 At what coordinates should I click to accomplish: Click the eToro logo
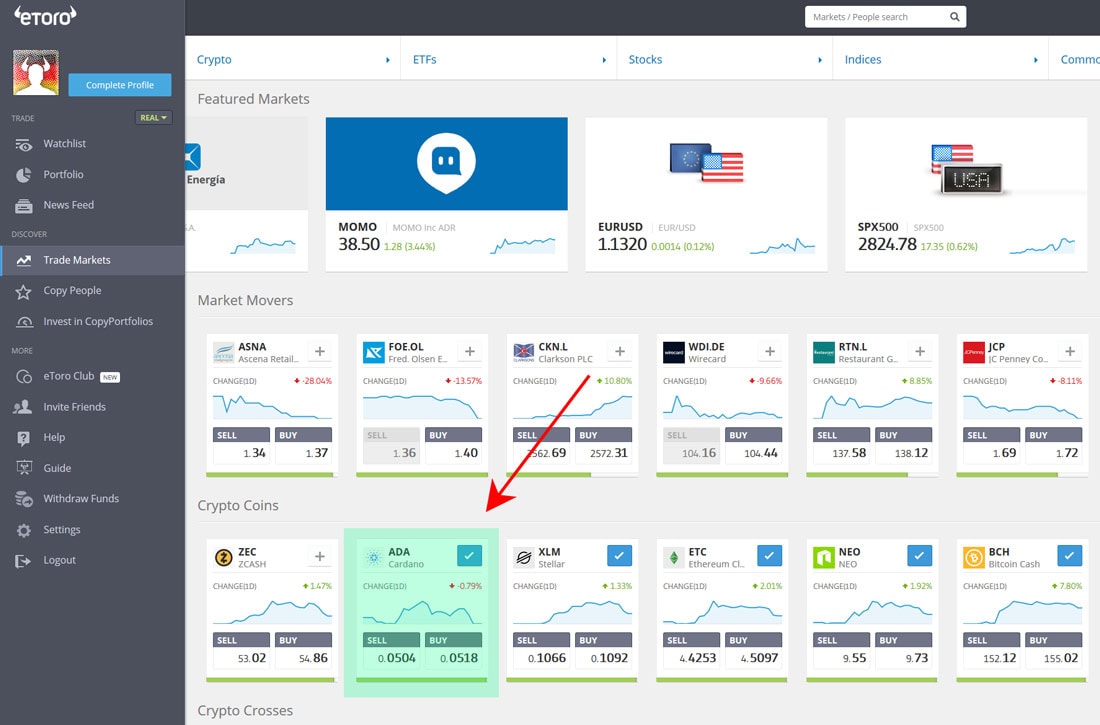click(x=44, y=15)
